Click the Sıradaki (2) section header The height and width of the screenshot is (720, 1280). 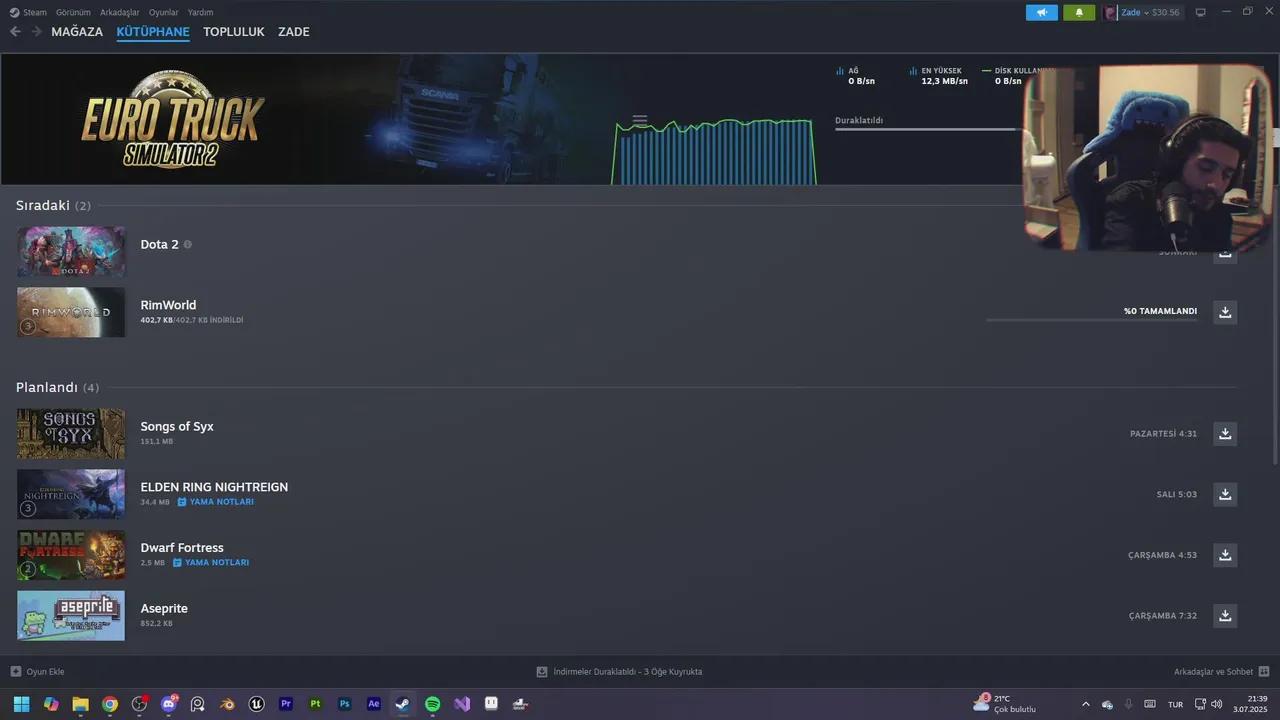tap(53, 205)
